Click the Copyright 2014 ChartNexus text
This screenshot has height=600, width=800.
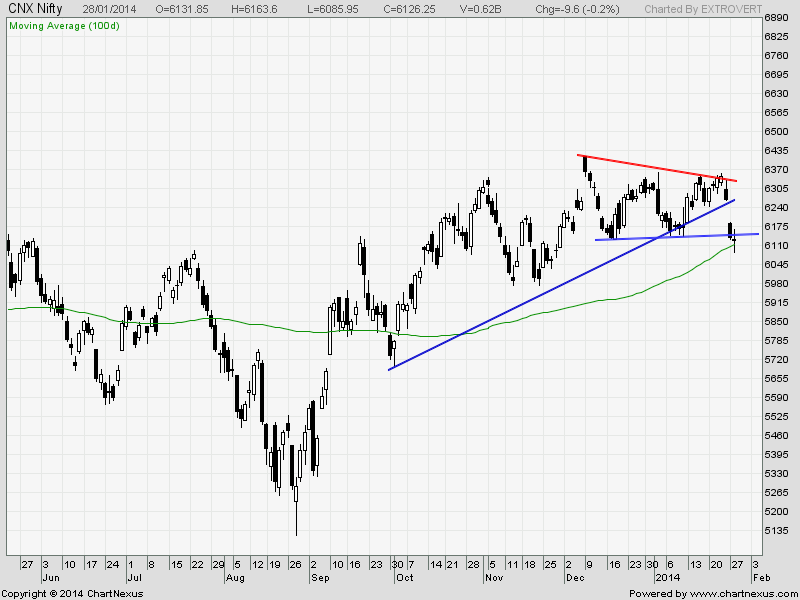point(72,593)
